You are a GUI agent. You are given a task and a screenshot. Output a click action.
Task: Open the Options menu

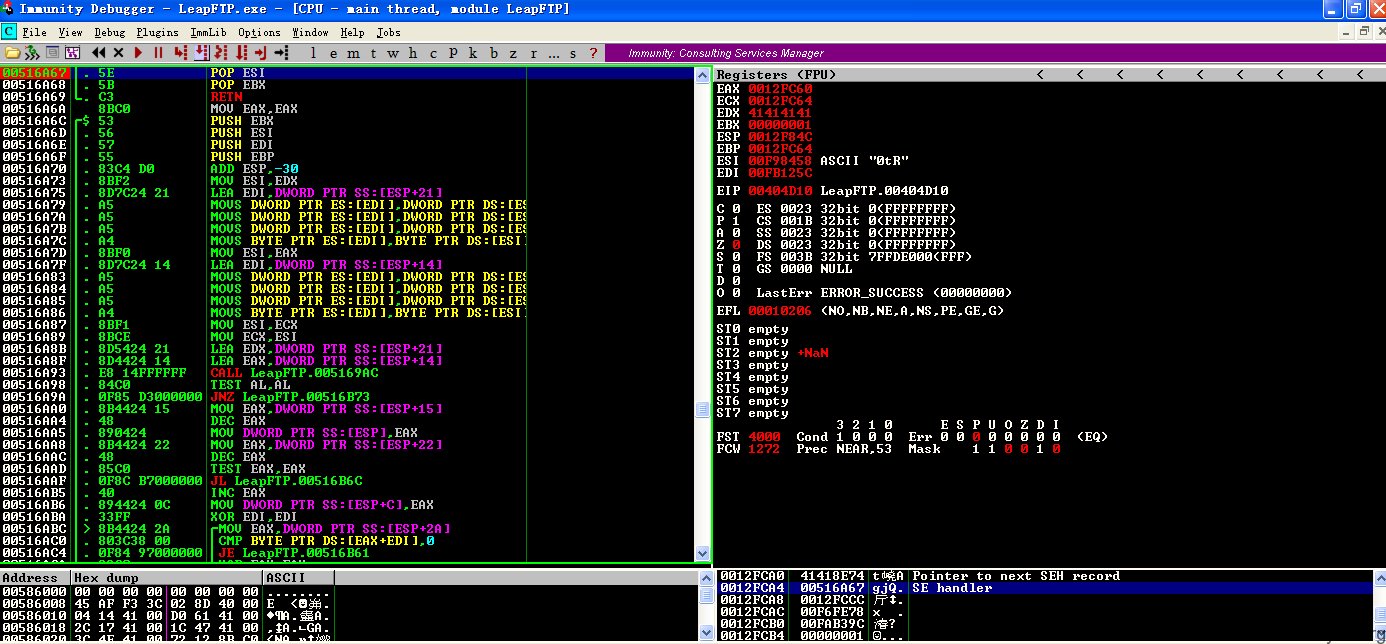[260, 32]
